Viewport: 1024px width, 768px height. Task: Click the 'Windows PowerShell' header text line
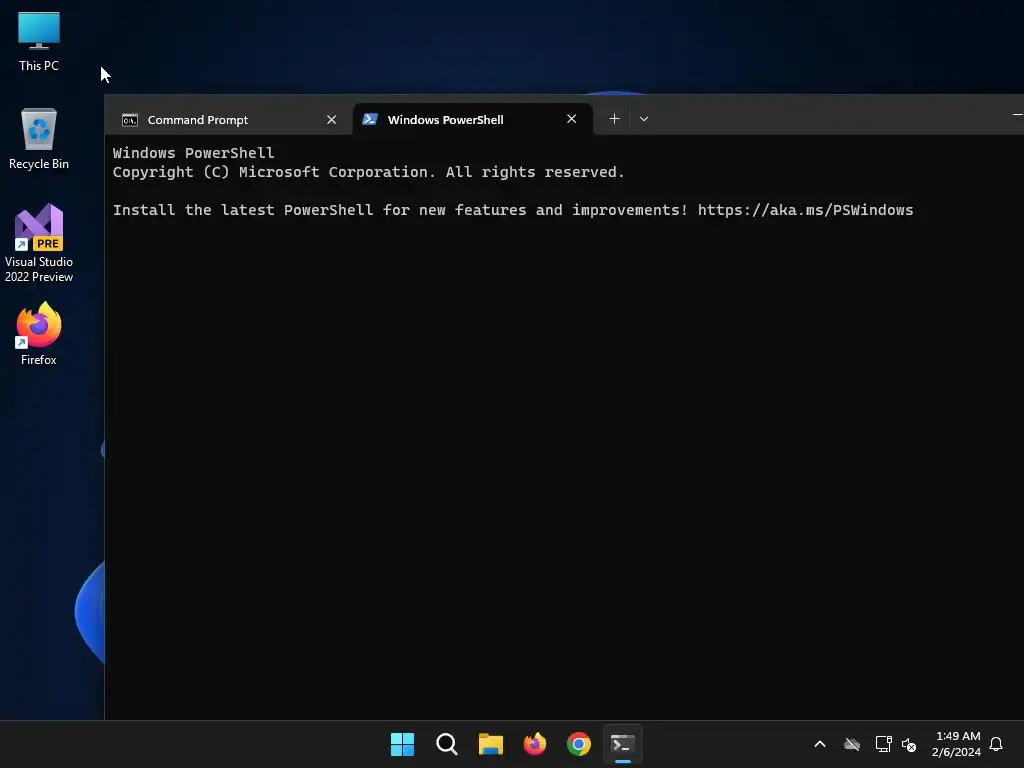[x=193, y=153]
